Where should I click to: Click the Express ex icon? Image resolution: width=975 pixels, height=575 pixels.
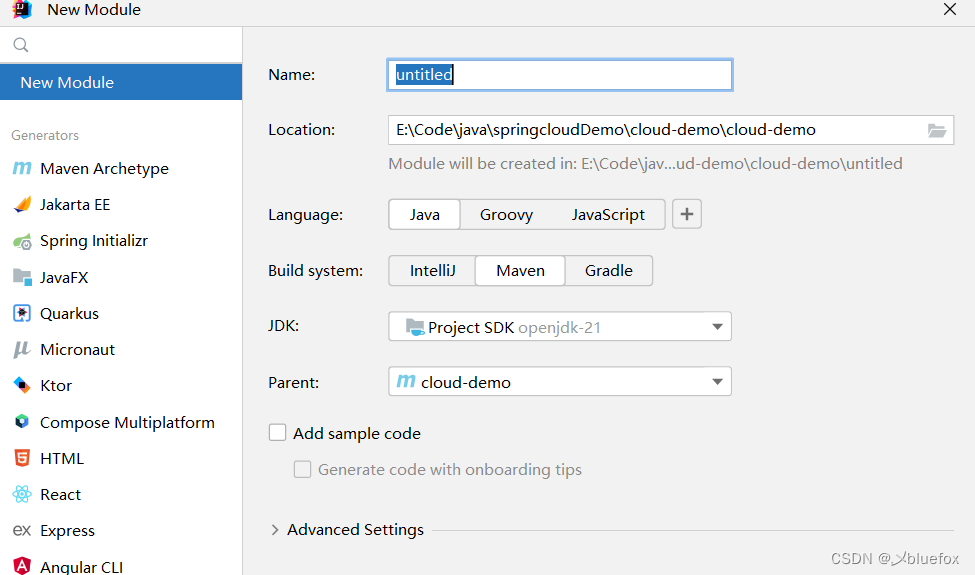point(22,530)
